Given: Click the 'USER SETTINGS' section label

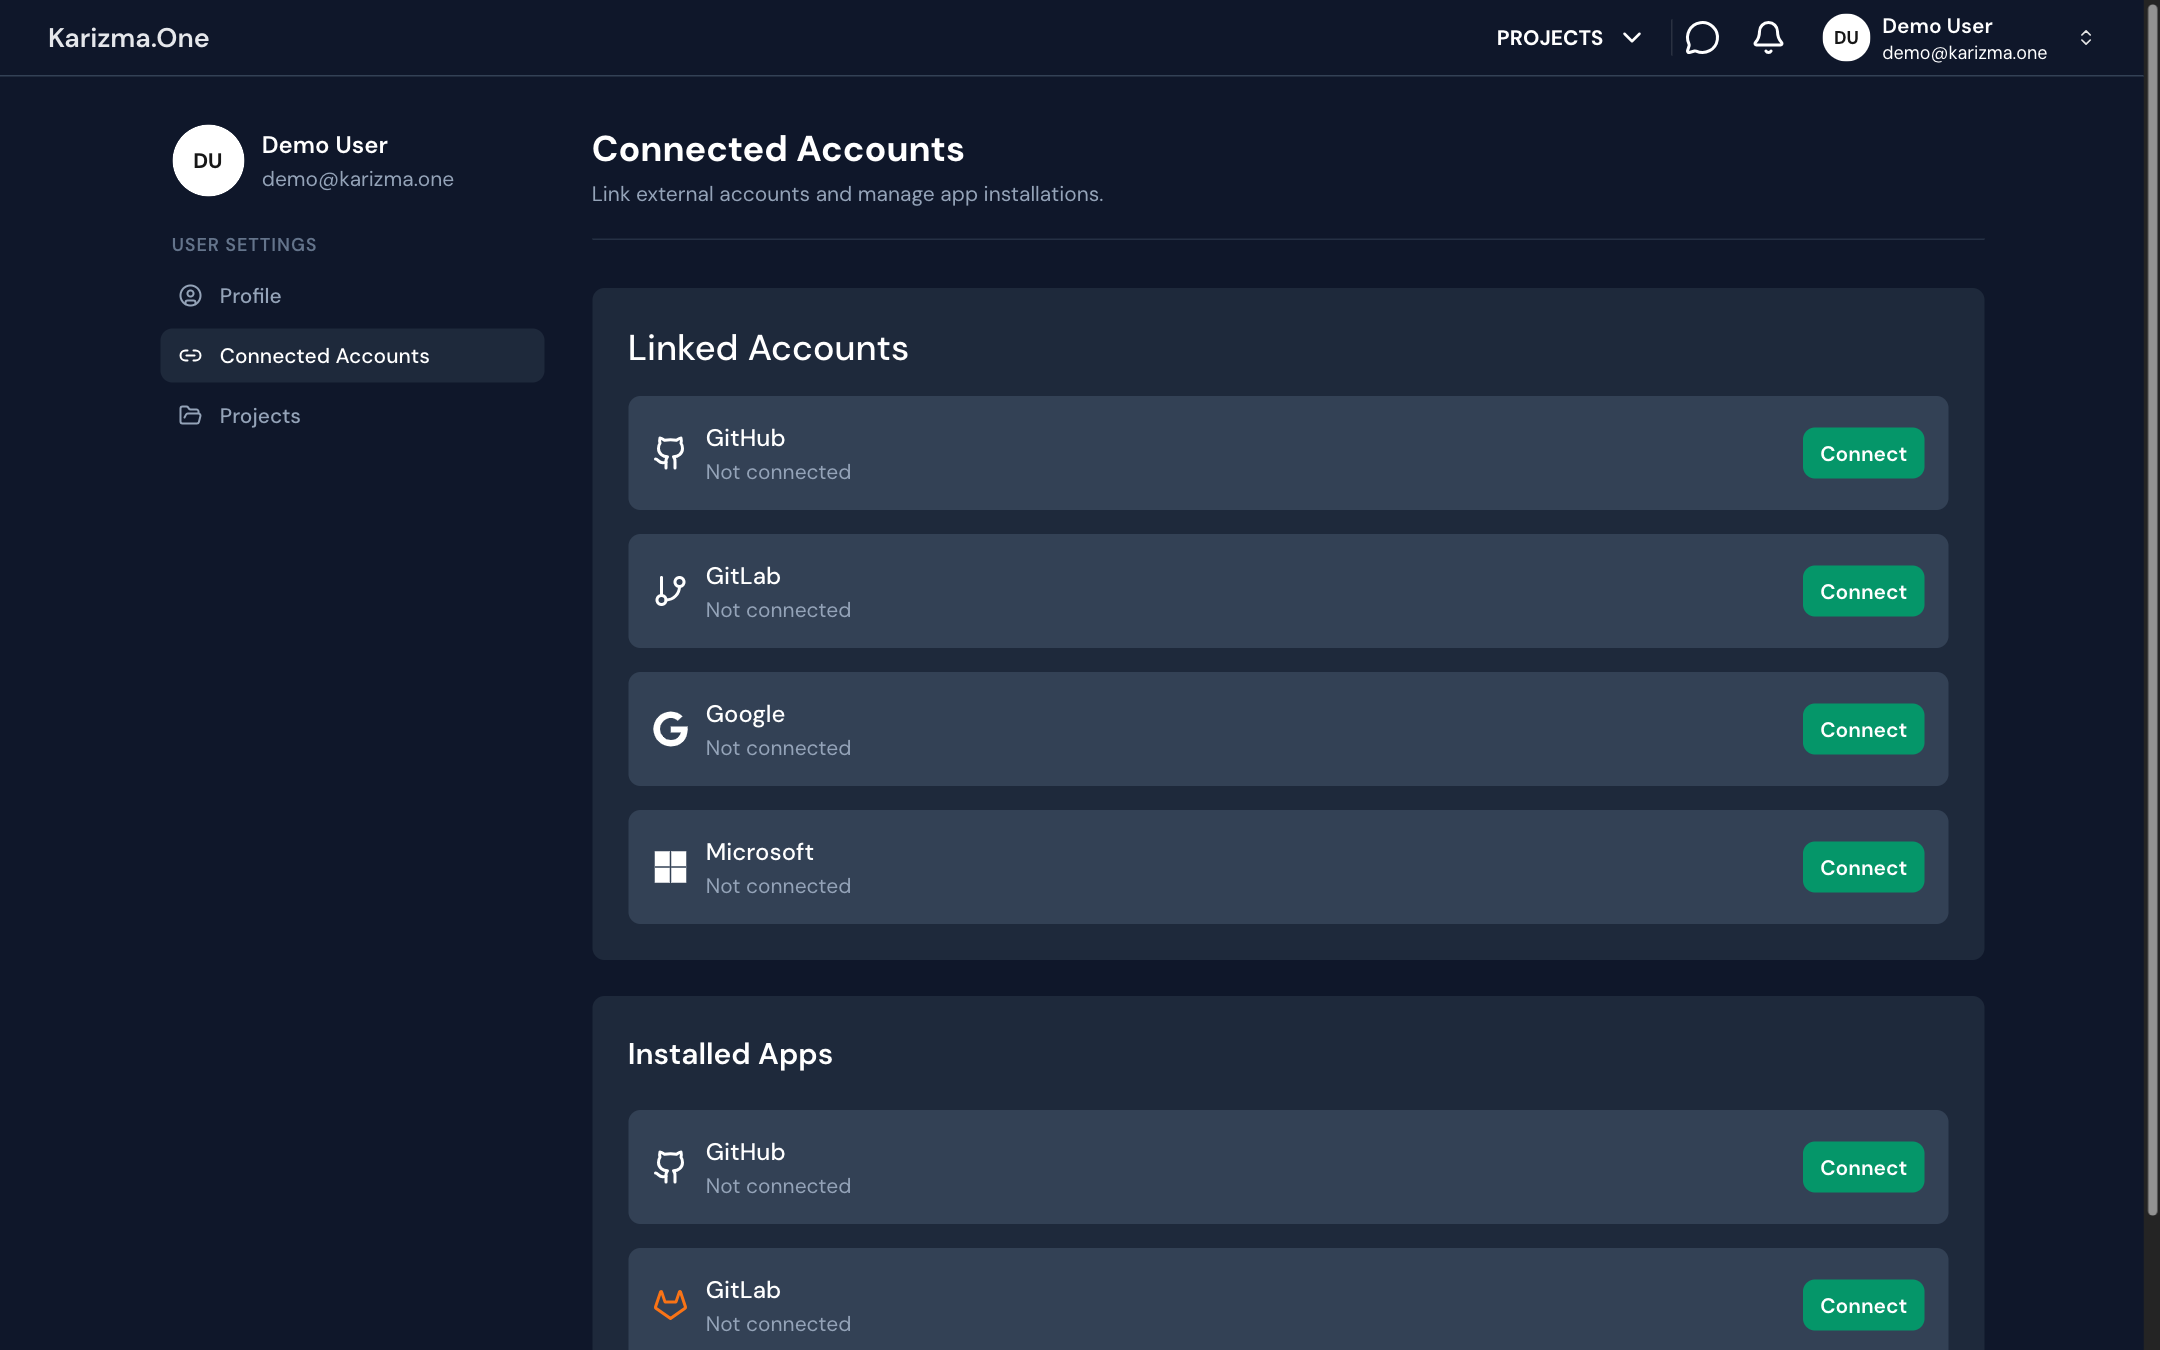Looking at the screenshot, I should pyautogui.click(x=244, y=245).
